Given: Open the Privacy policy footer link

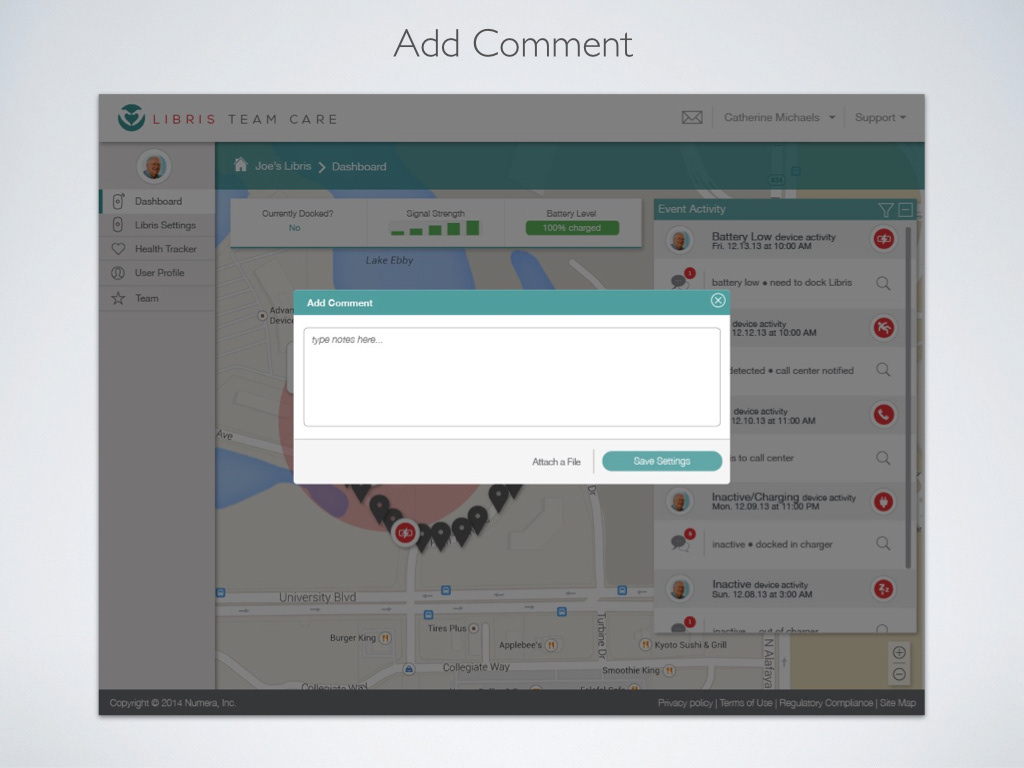Looking at the screenshot, I should click(685, 703).
